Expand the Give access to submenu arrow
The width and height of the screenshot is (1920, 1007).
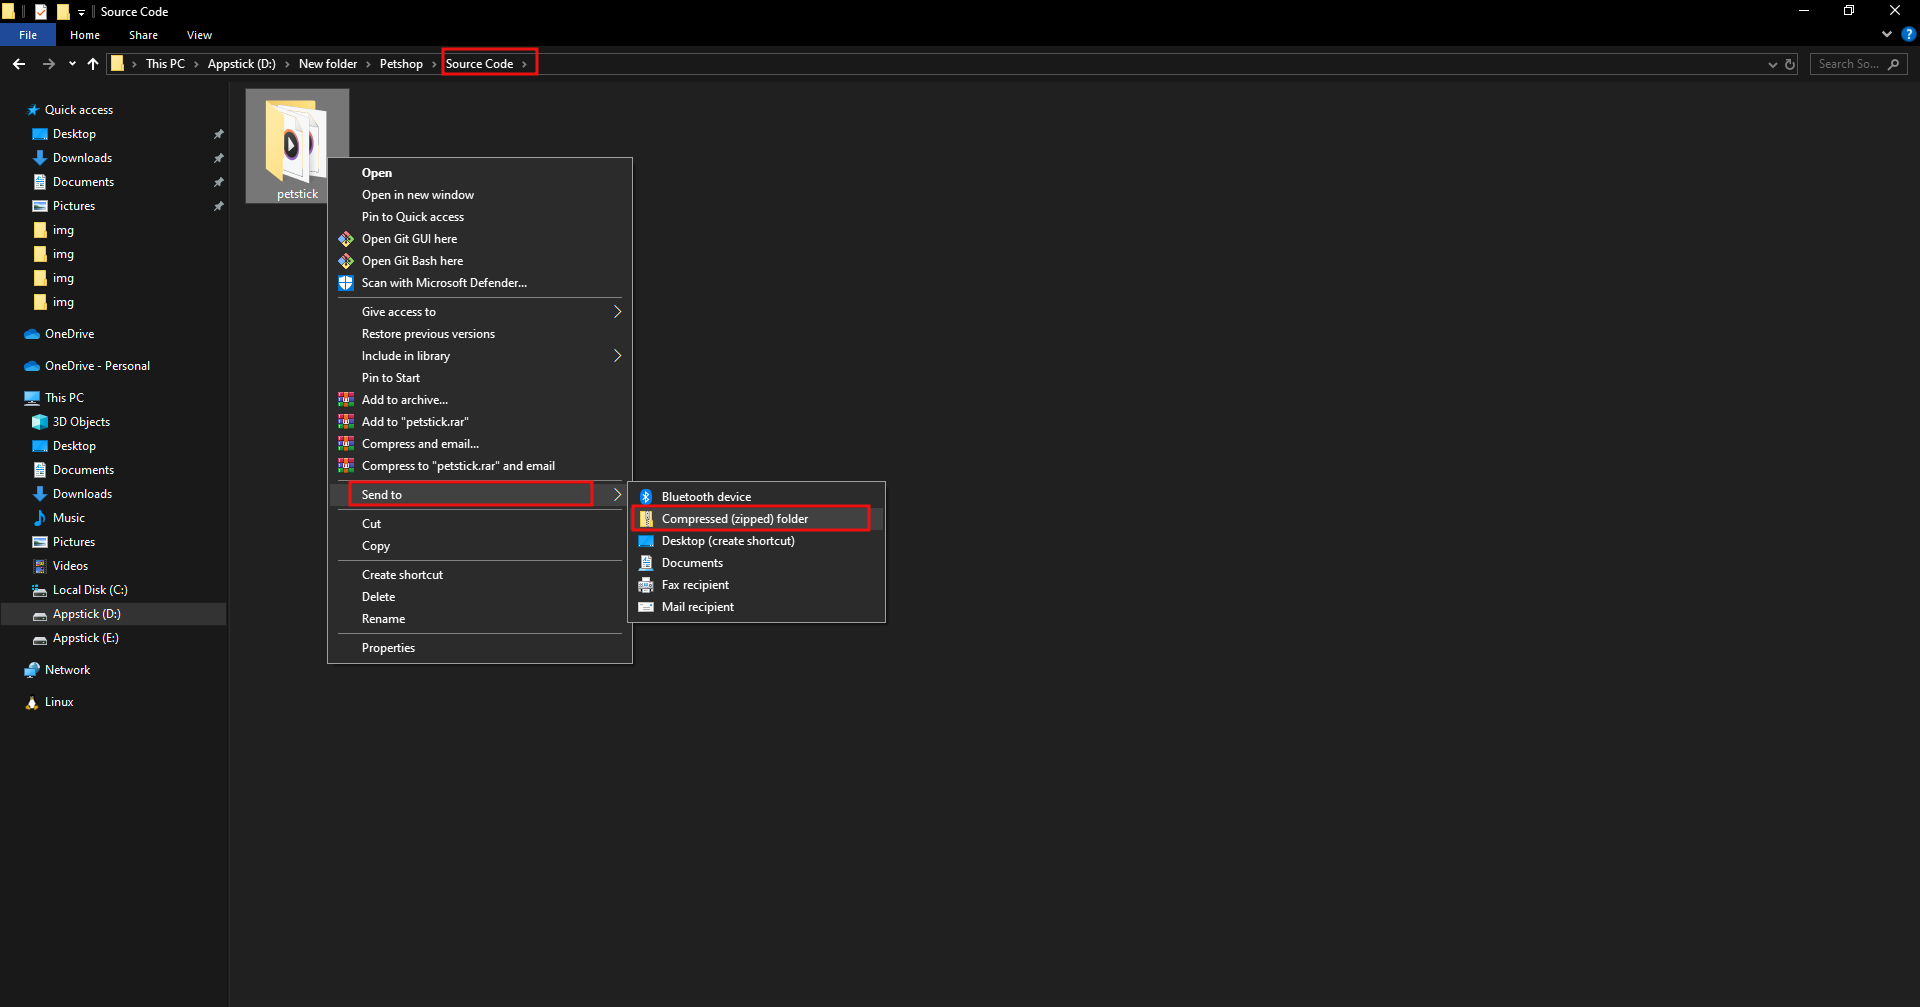click(617, 312)
